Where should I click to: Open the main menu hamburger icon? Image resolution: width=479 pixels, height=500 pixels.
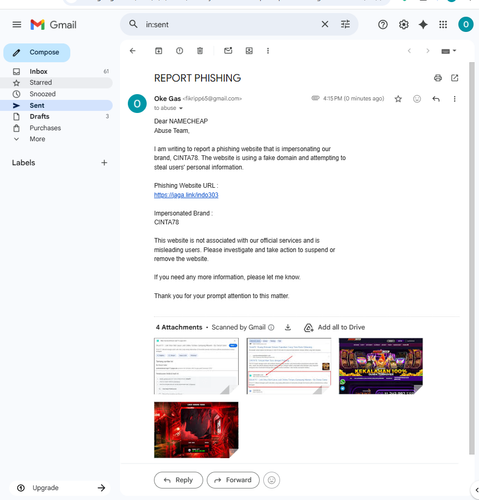pos(17,25)
